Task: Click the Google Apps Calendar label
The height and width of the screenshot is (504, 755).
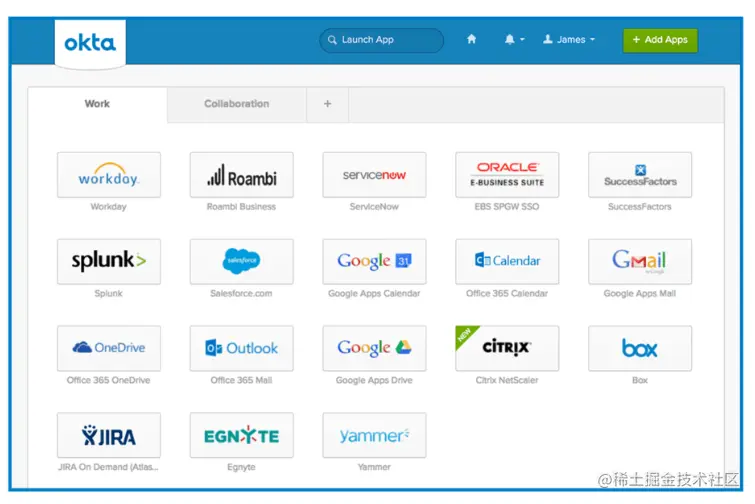Action: (x=374, y=293)
